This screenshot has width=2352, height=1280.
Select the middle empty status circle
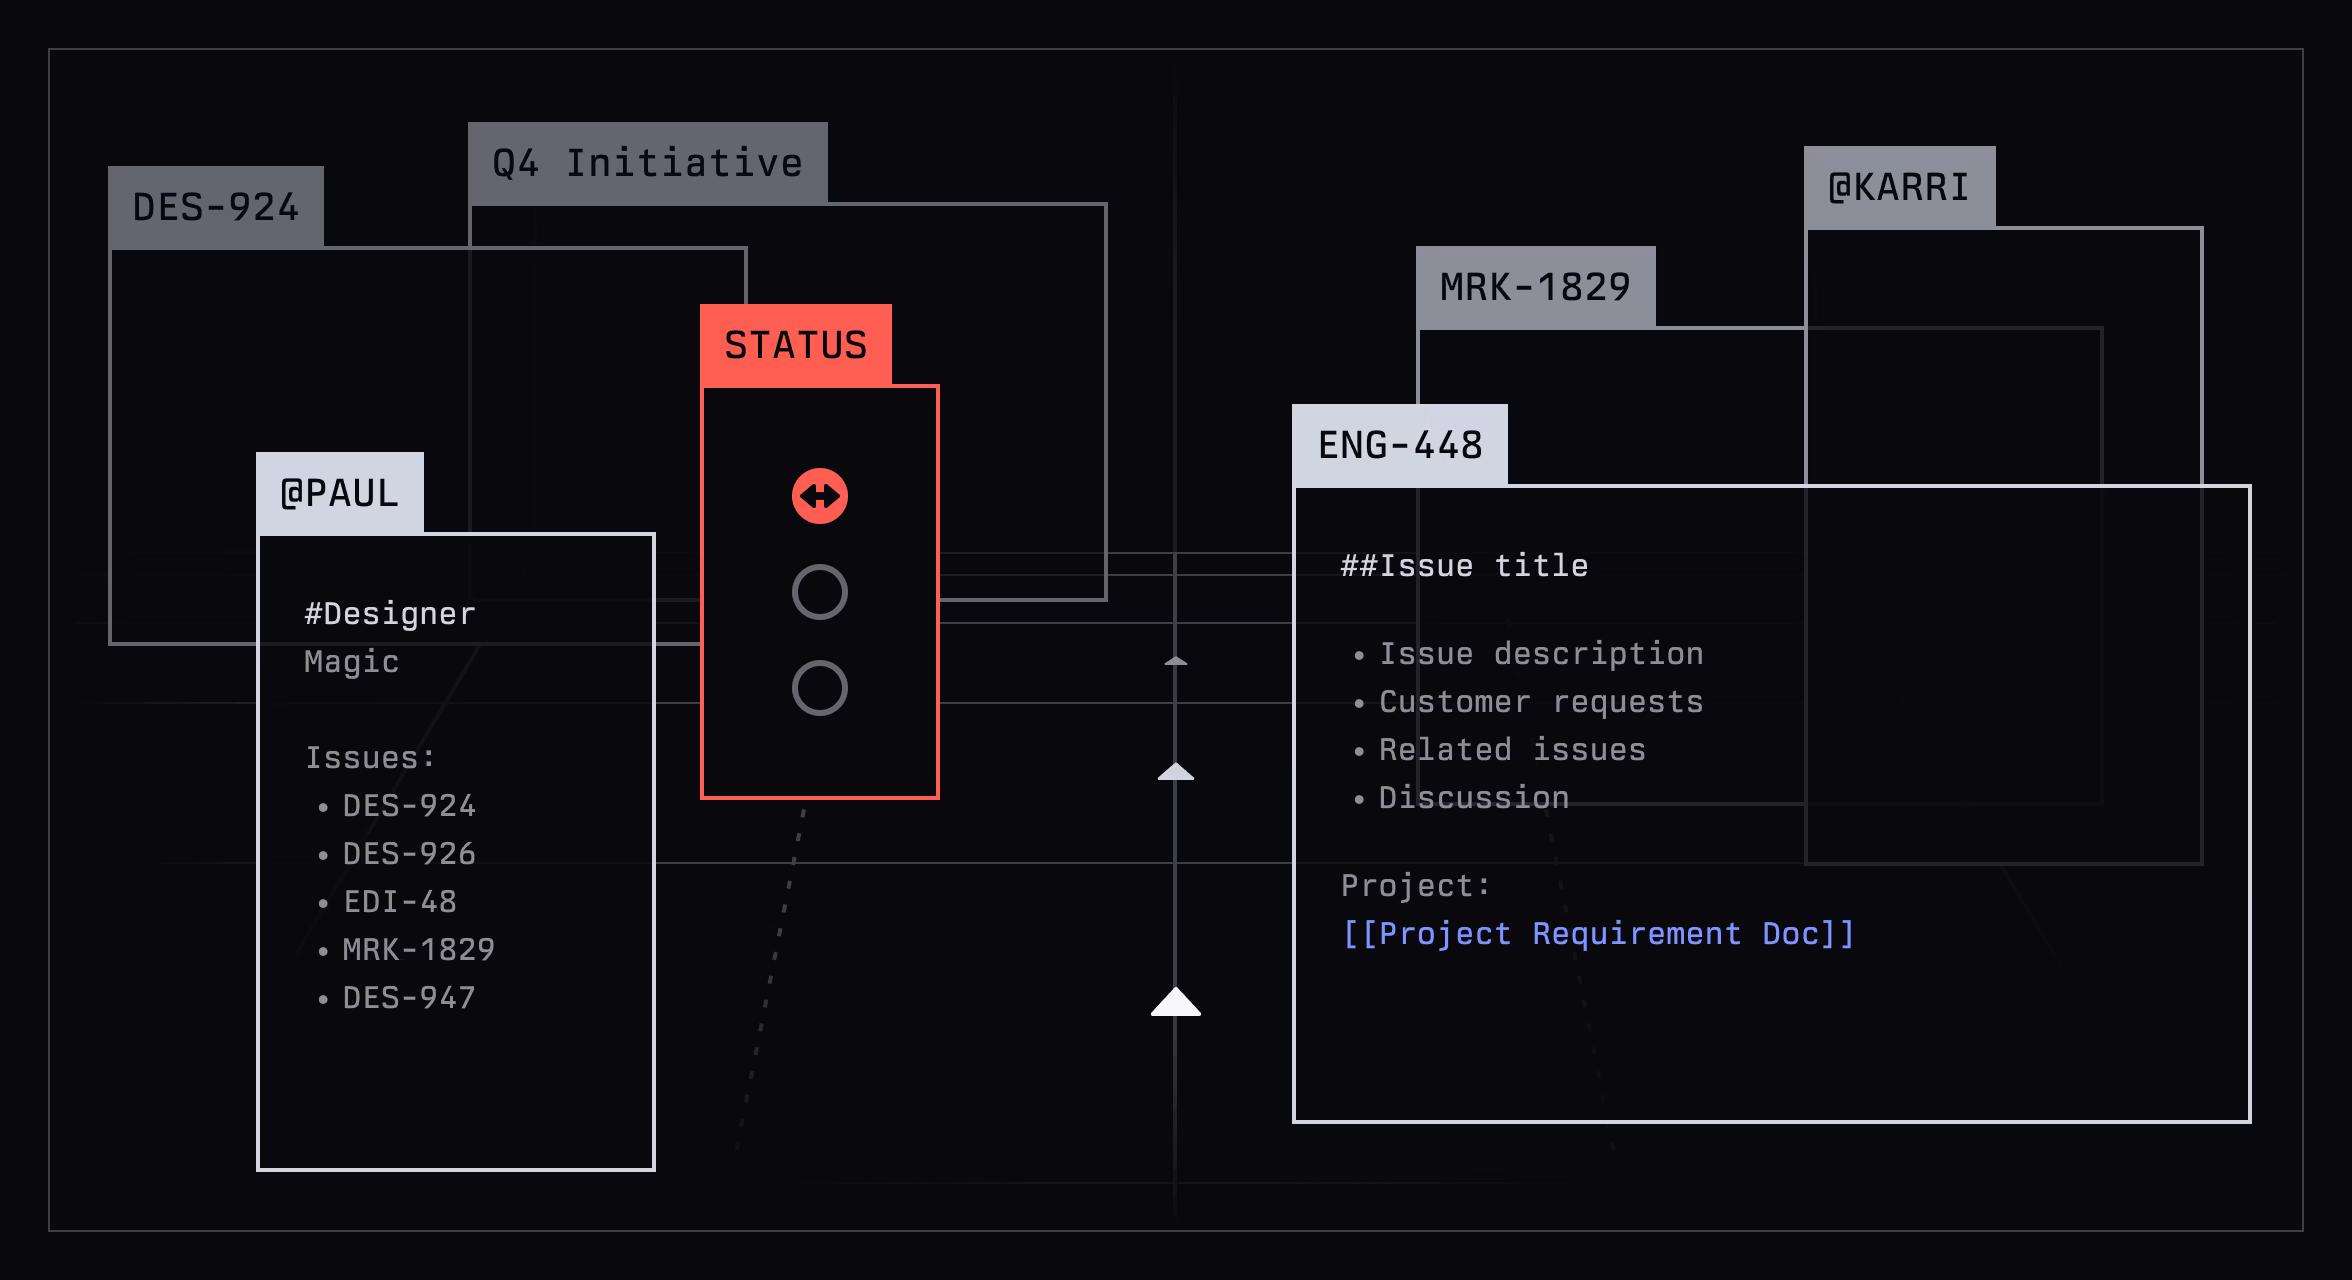coord(819,592)
